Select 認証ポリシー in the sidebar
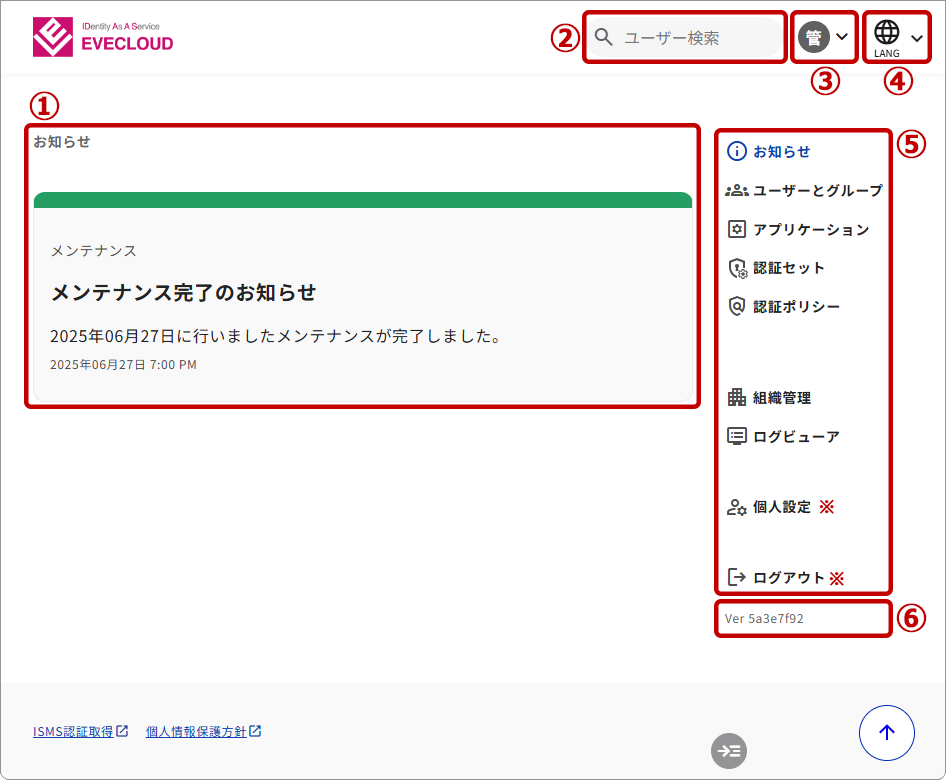Viewport: 946px width, 780px height. pyautogui.click(x=796, y=307)
